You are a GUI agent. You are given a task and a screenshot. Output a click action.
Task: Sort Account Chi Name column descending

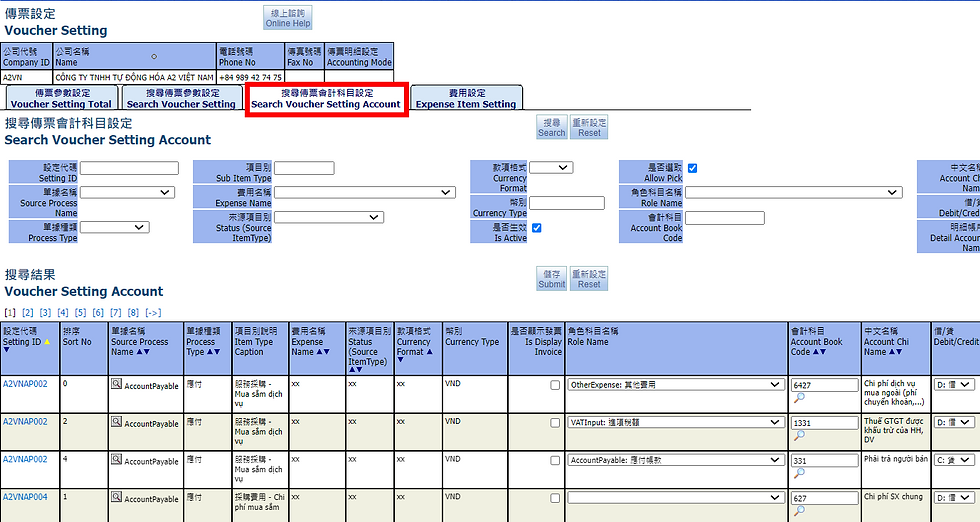tap(899, 352)
